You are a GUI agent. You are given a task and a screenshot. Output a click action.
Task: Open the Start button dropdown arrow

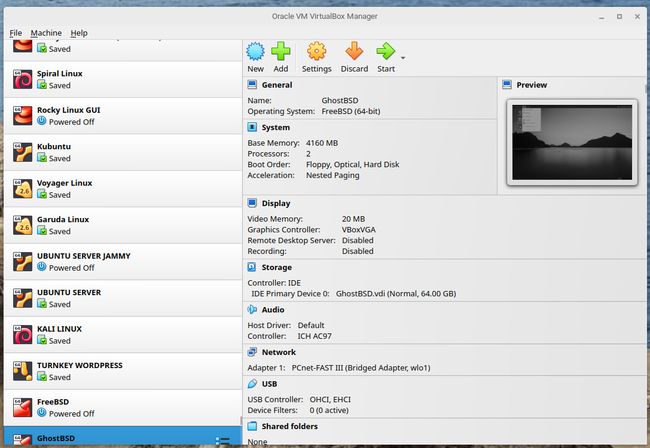[403, 58]
